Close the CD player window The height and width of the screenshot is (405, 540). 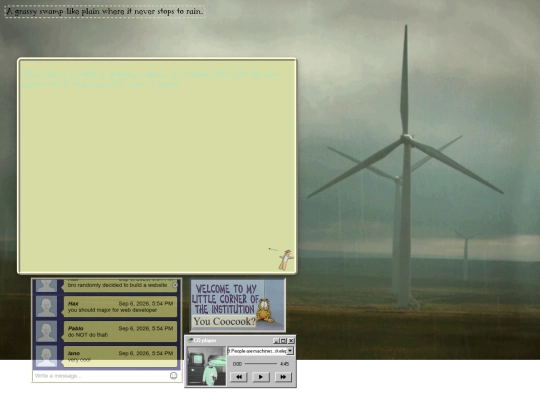tap(291, 341)
